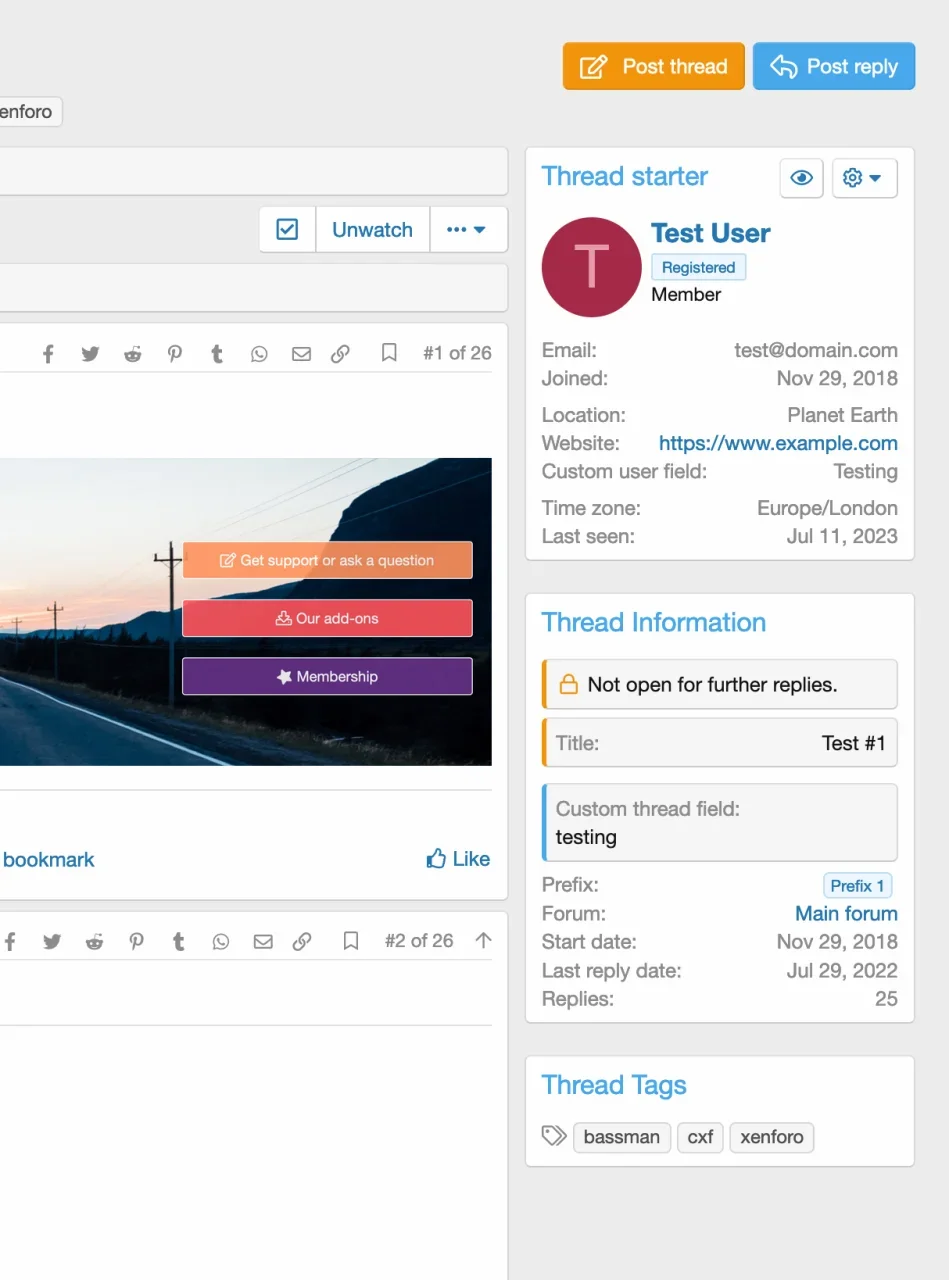This screenshot has height=1280, width=949.
Task: Toggle the eye icon in Thread starter
Action: pyautogui.click(x=801, y=178)
